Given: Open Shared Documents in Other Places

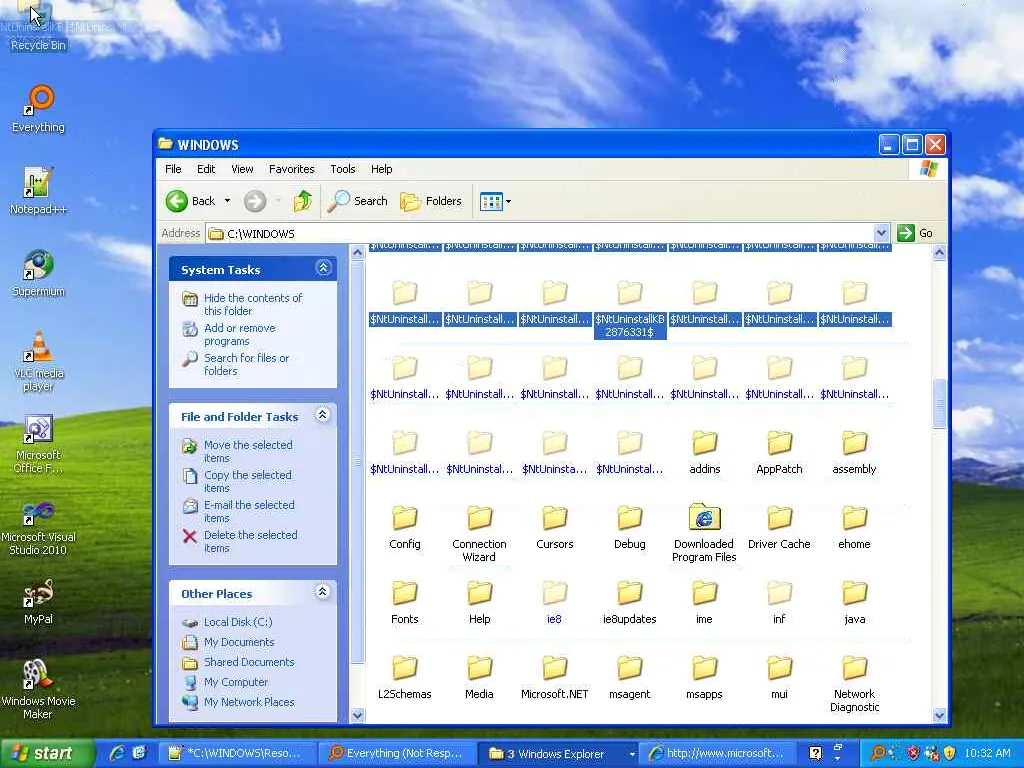Looking at the screenshot, I should (x=249, y=662).
